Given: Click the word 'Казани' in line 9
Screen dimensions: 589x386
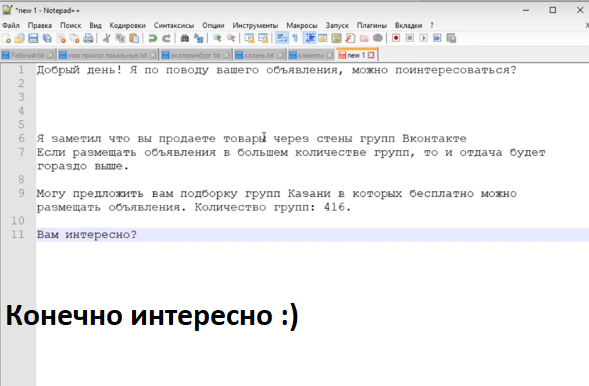Looking at the screenshot, I should pos(309,194).
